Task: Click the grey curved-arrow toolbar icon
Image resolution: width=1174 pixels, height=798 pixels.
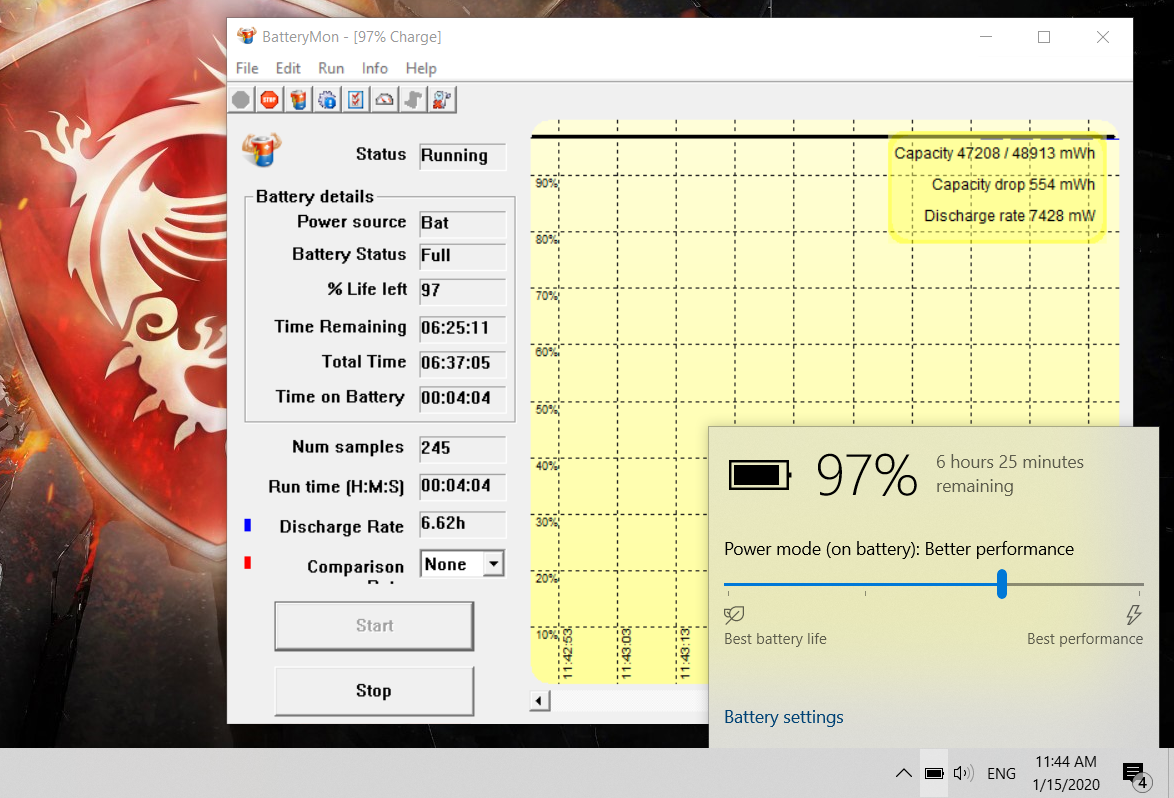Action: [x=413, y=100]
